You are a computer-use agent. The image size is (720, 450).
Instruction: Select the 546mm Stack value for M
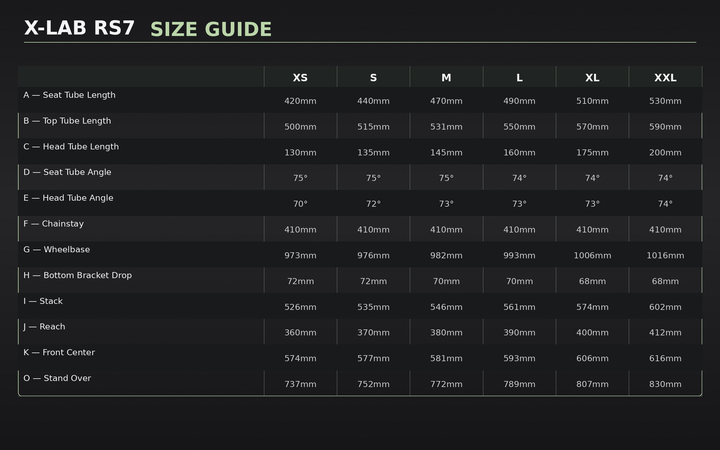(x=446, y=307)
